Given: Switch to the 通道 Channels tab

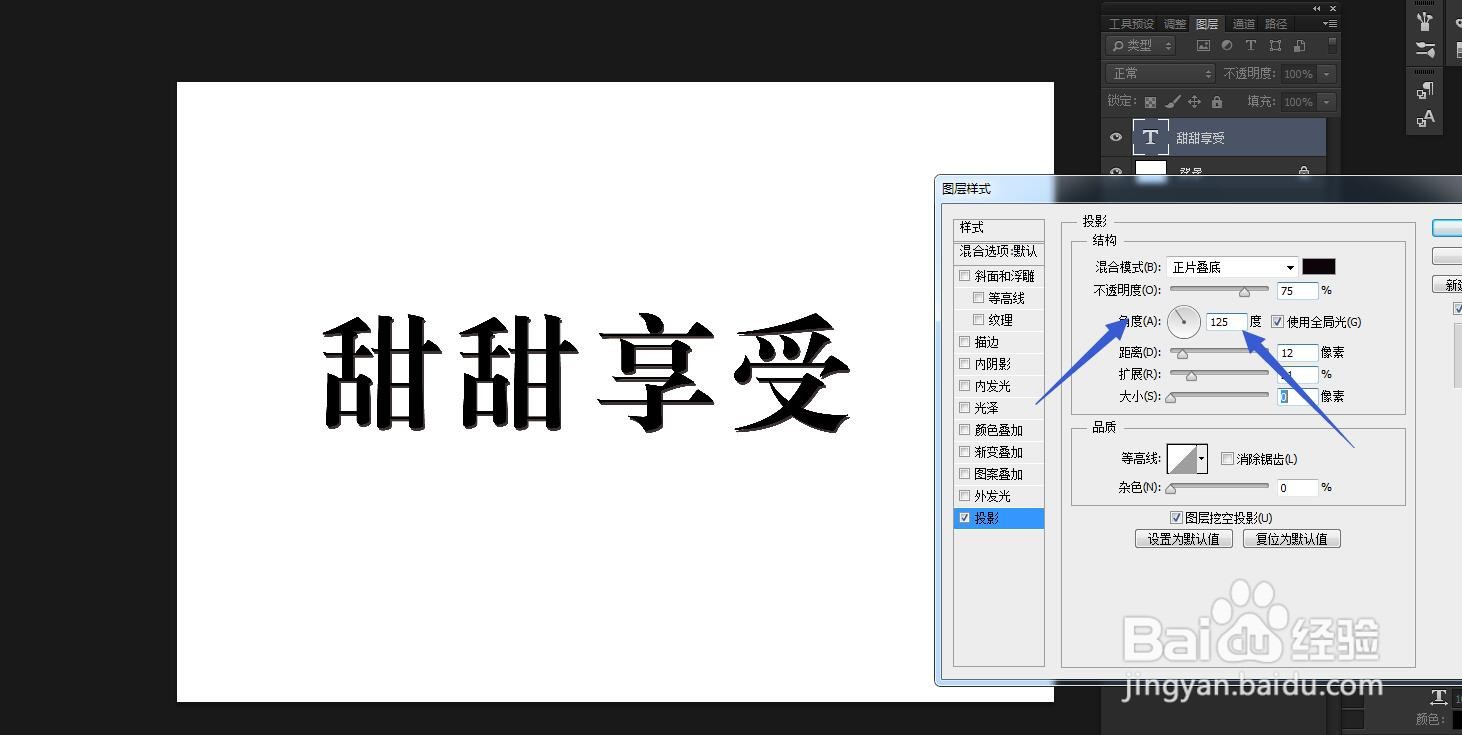Looking at the screenshot, I should [1245, 22].
